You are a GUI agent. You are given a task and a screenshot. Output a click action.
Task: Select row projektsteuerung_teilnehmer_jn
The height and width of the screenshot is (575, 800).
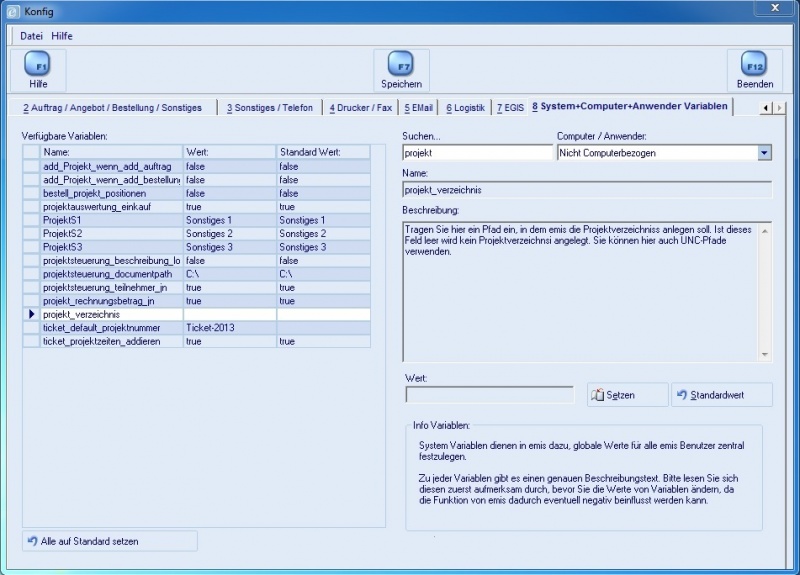click(196, 287)
